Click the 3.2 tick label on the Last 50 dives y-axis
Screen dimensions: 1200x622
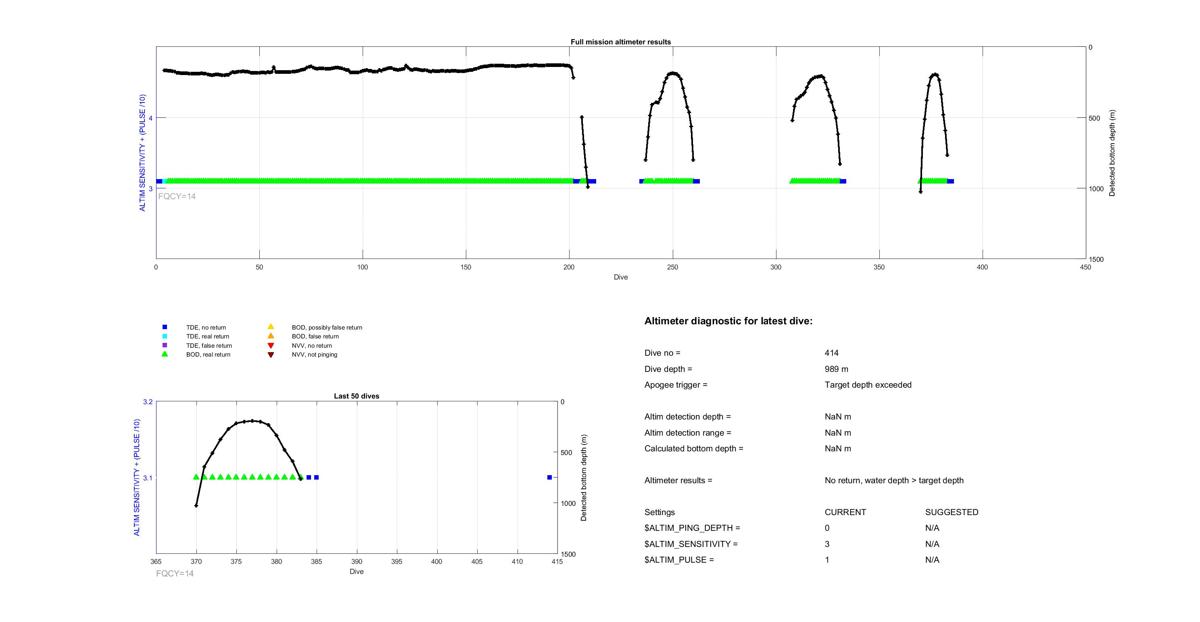coord(147,402)
